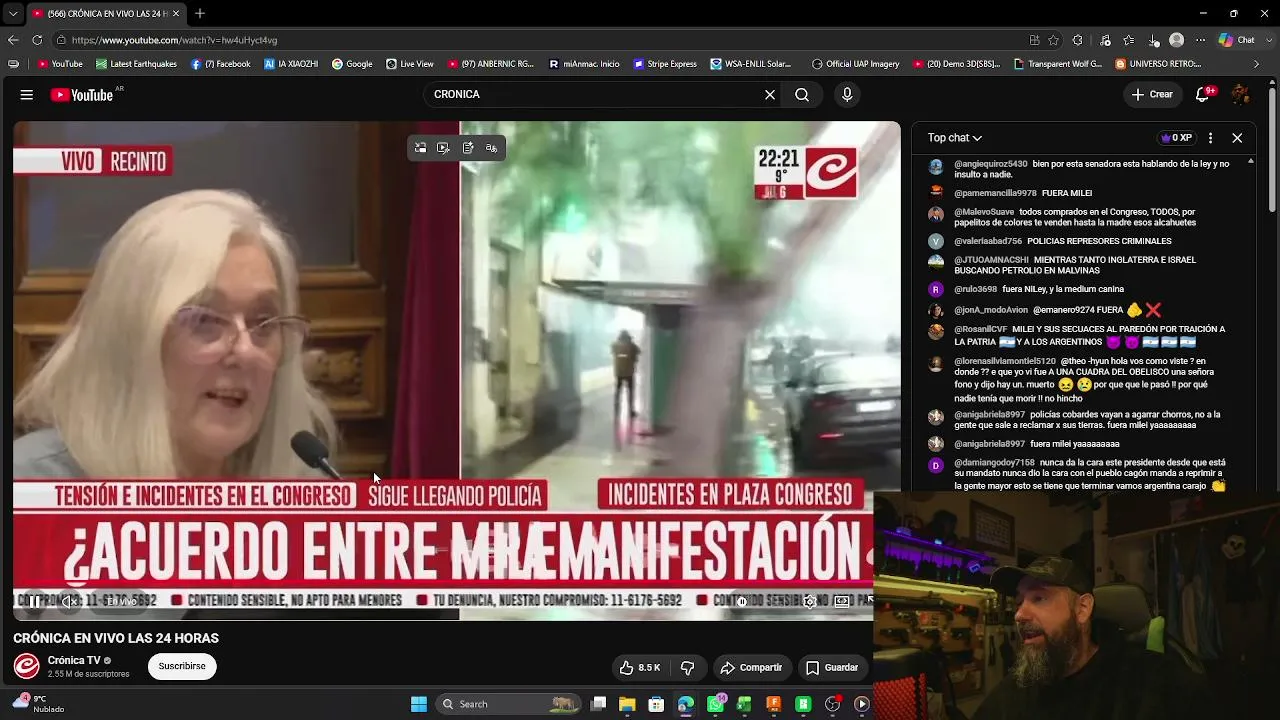Open the Copilot Chat button

pos(1238,40)
